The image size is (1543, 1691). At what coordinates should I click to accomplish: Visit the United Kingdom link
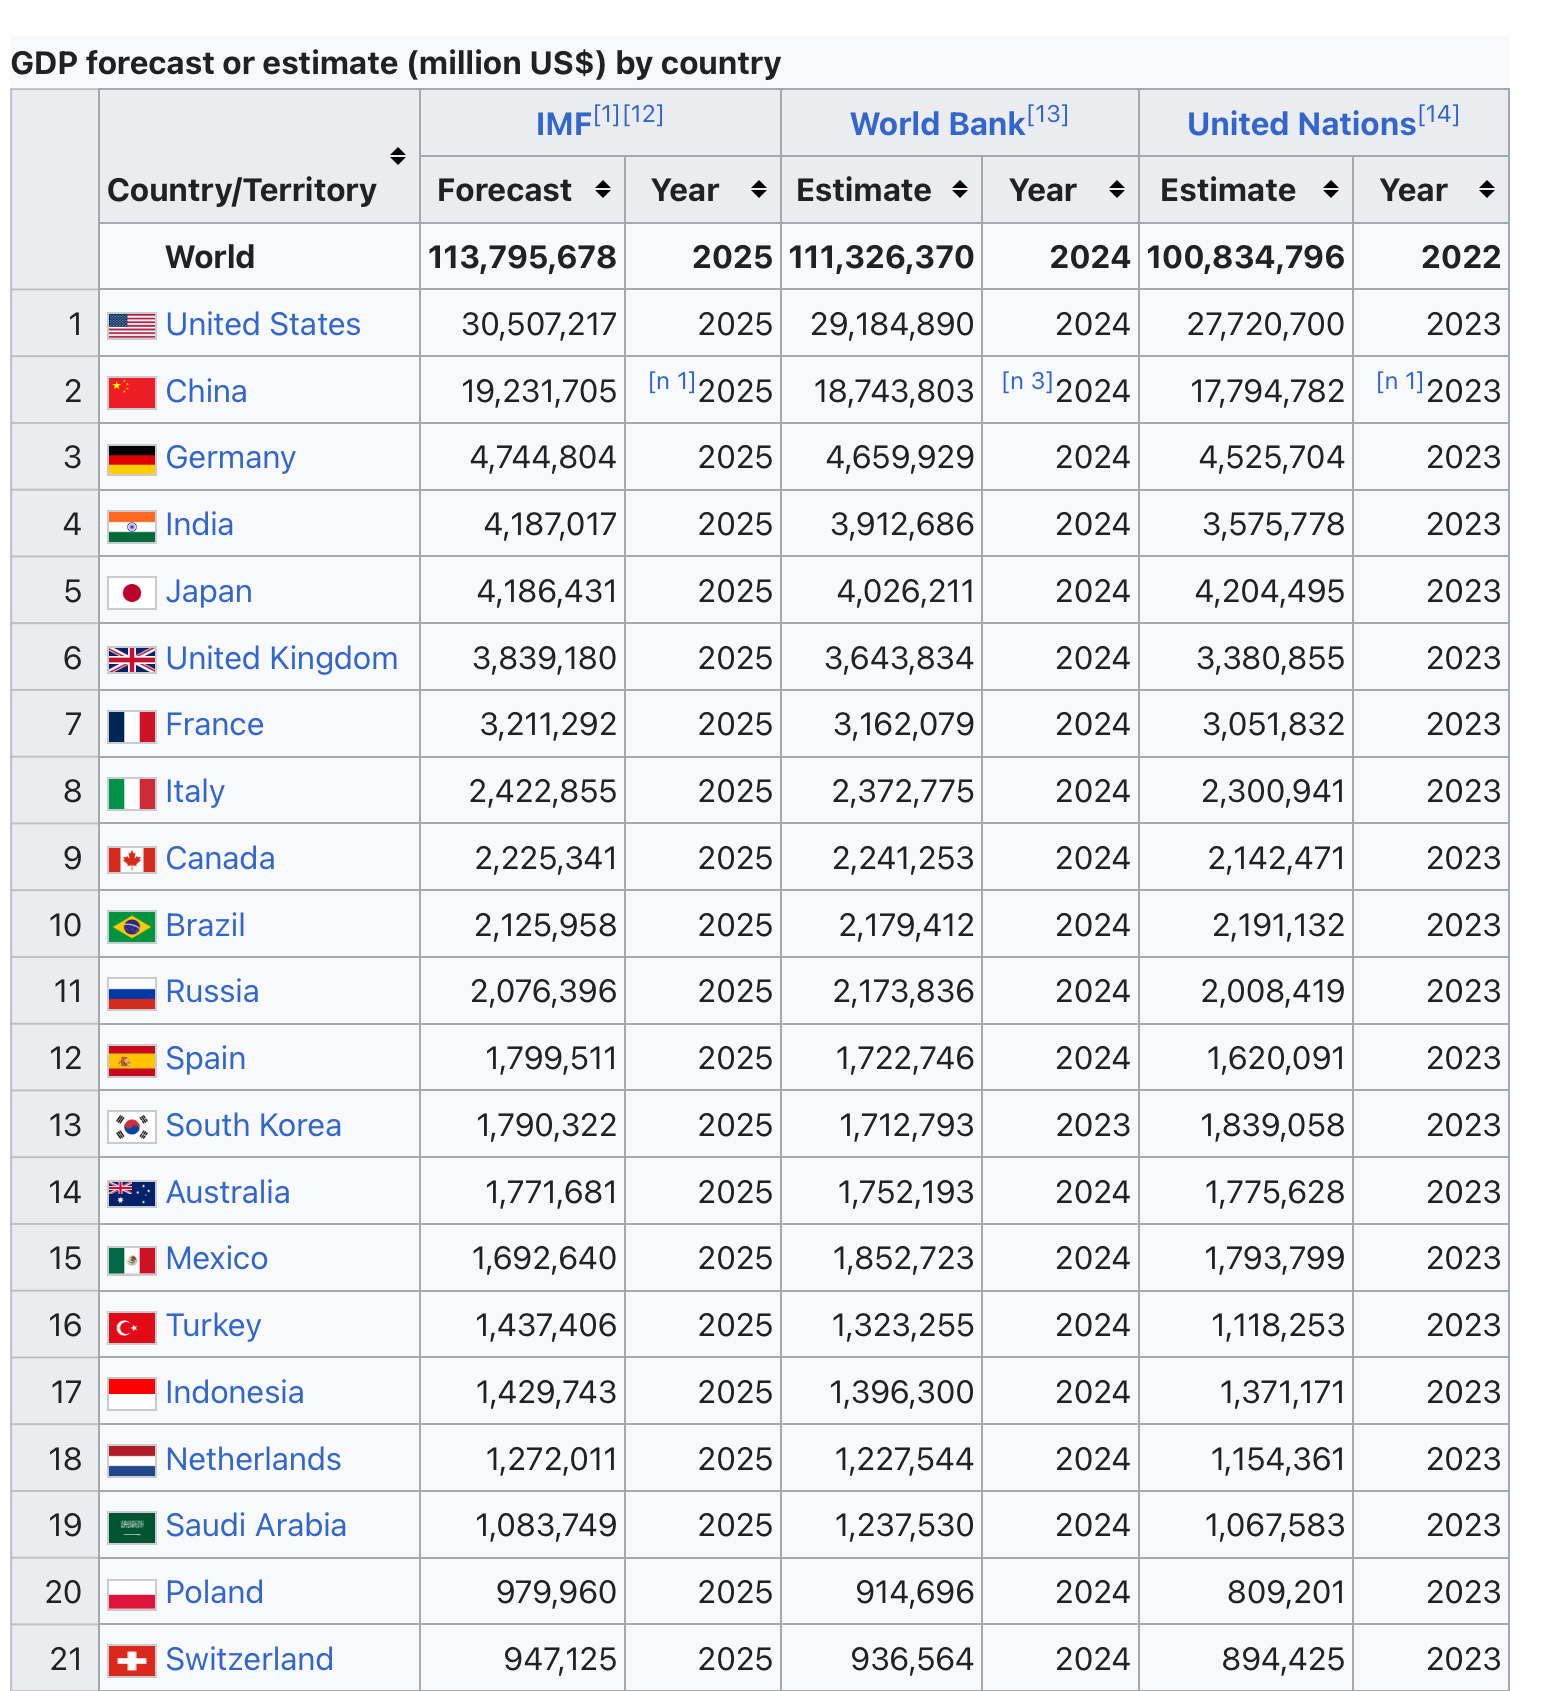pyautogui.click(x=282, y=658)
